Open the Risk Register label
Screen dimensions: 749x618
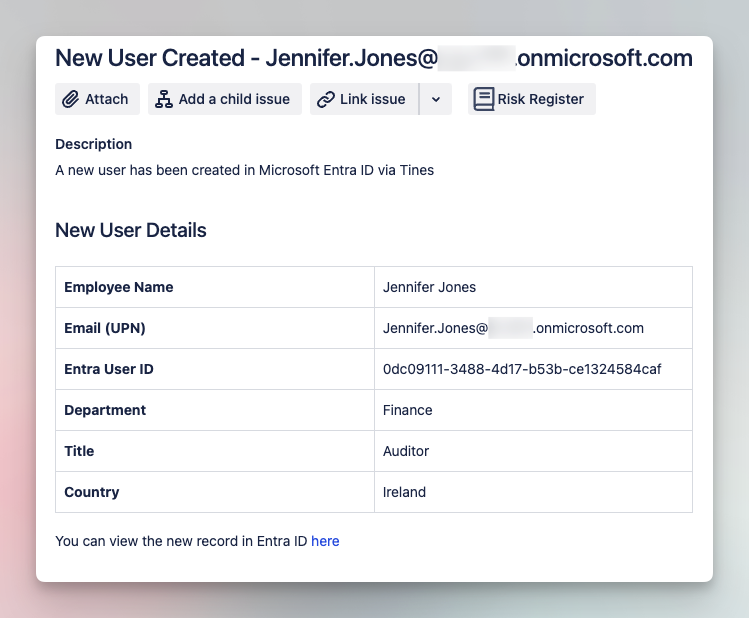540,99
